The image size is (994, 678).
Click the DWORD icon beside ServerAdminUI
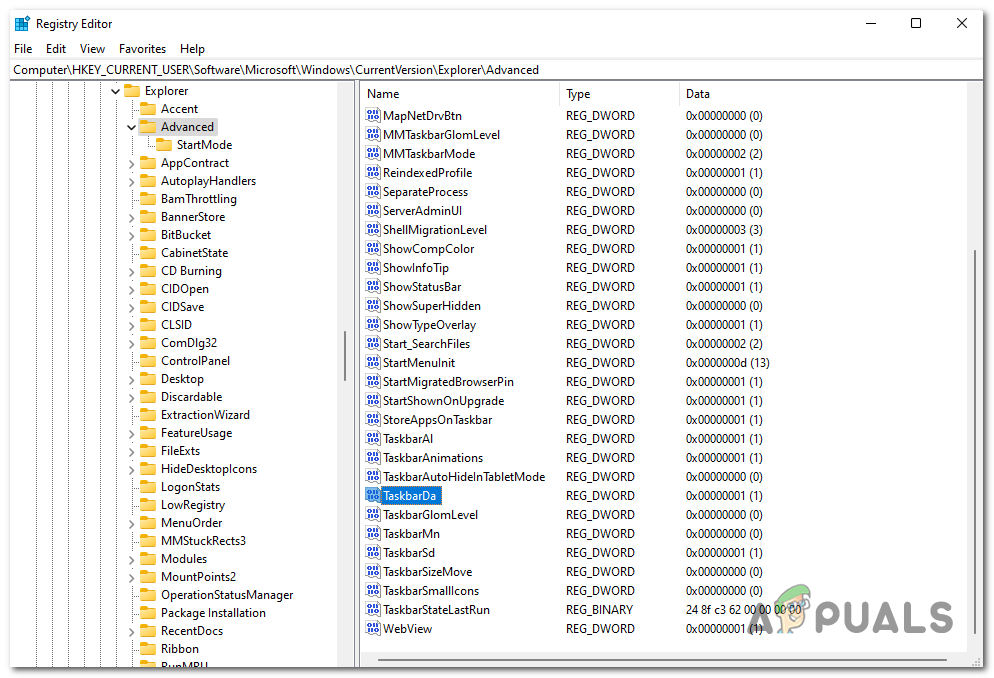[373, 210]
